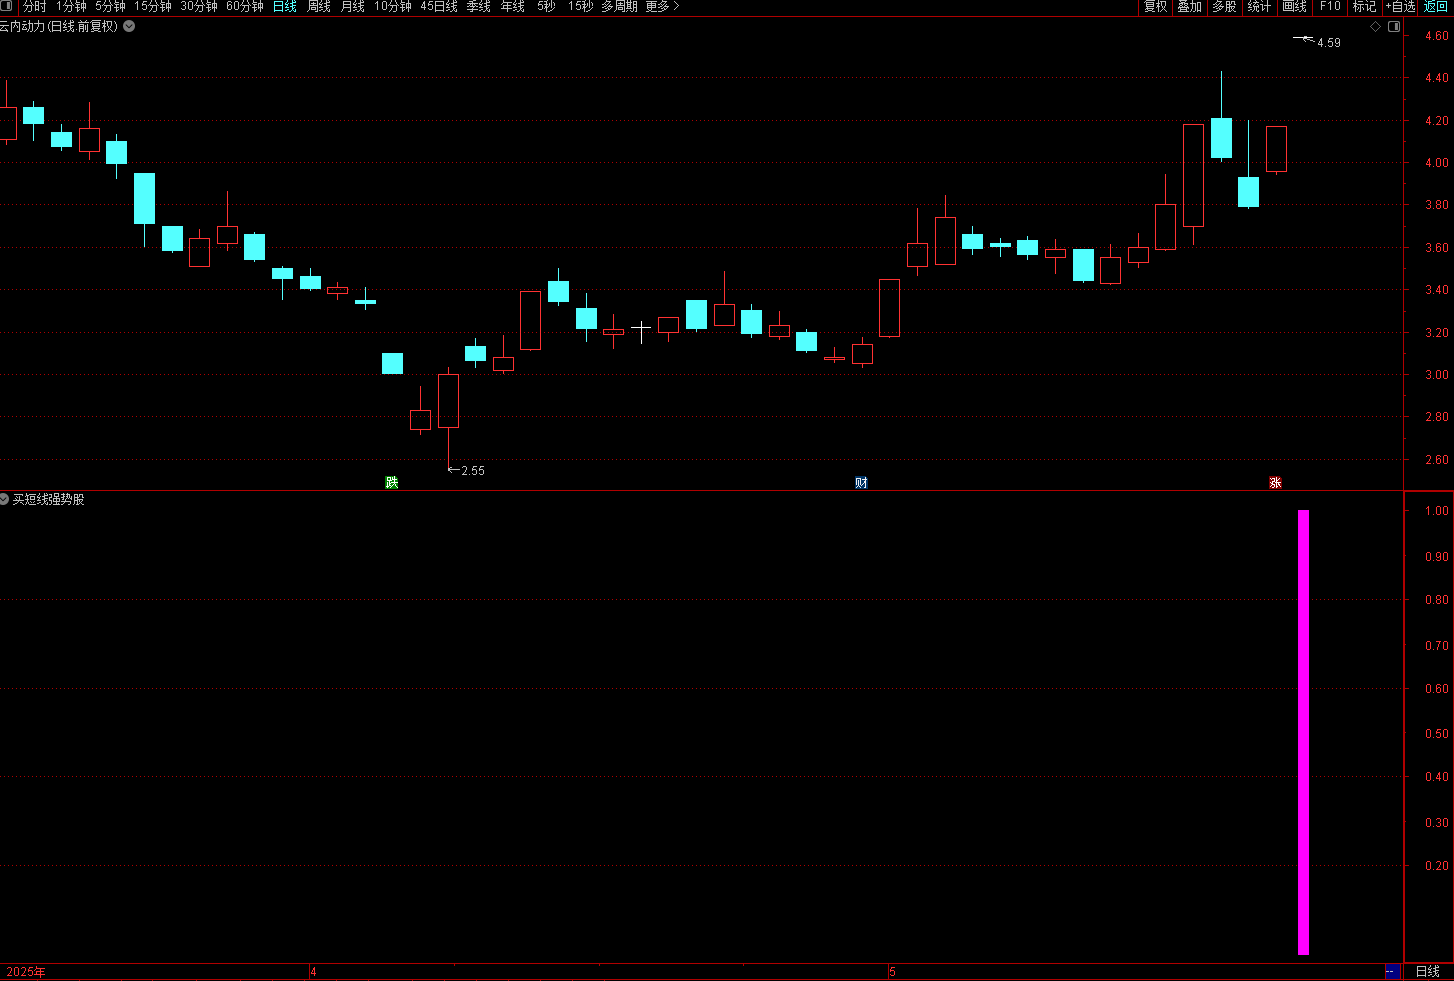Click the 1.00 indicator axis label
This screenshot has width=1454, height=981.
click(x=1436, y=511)
